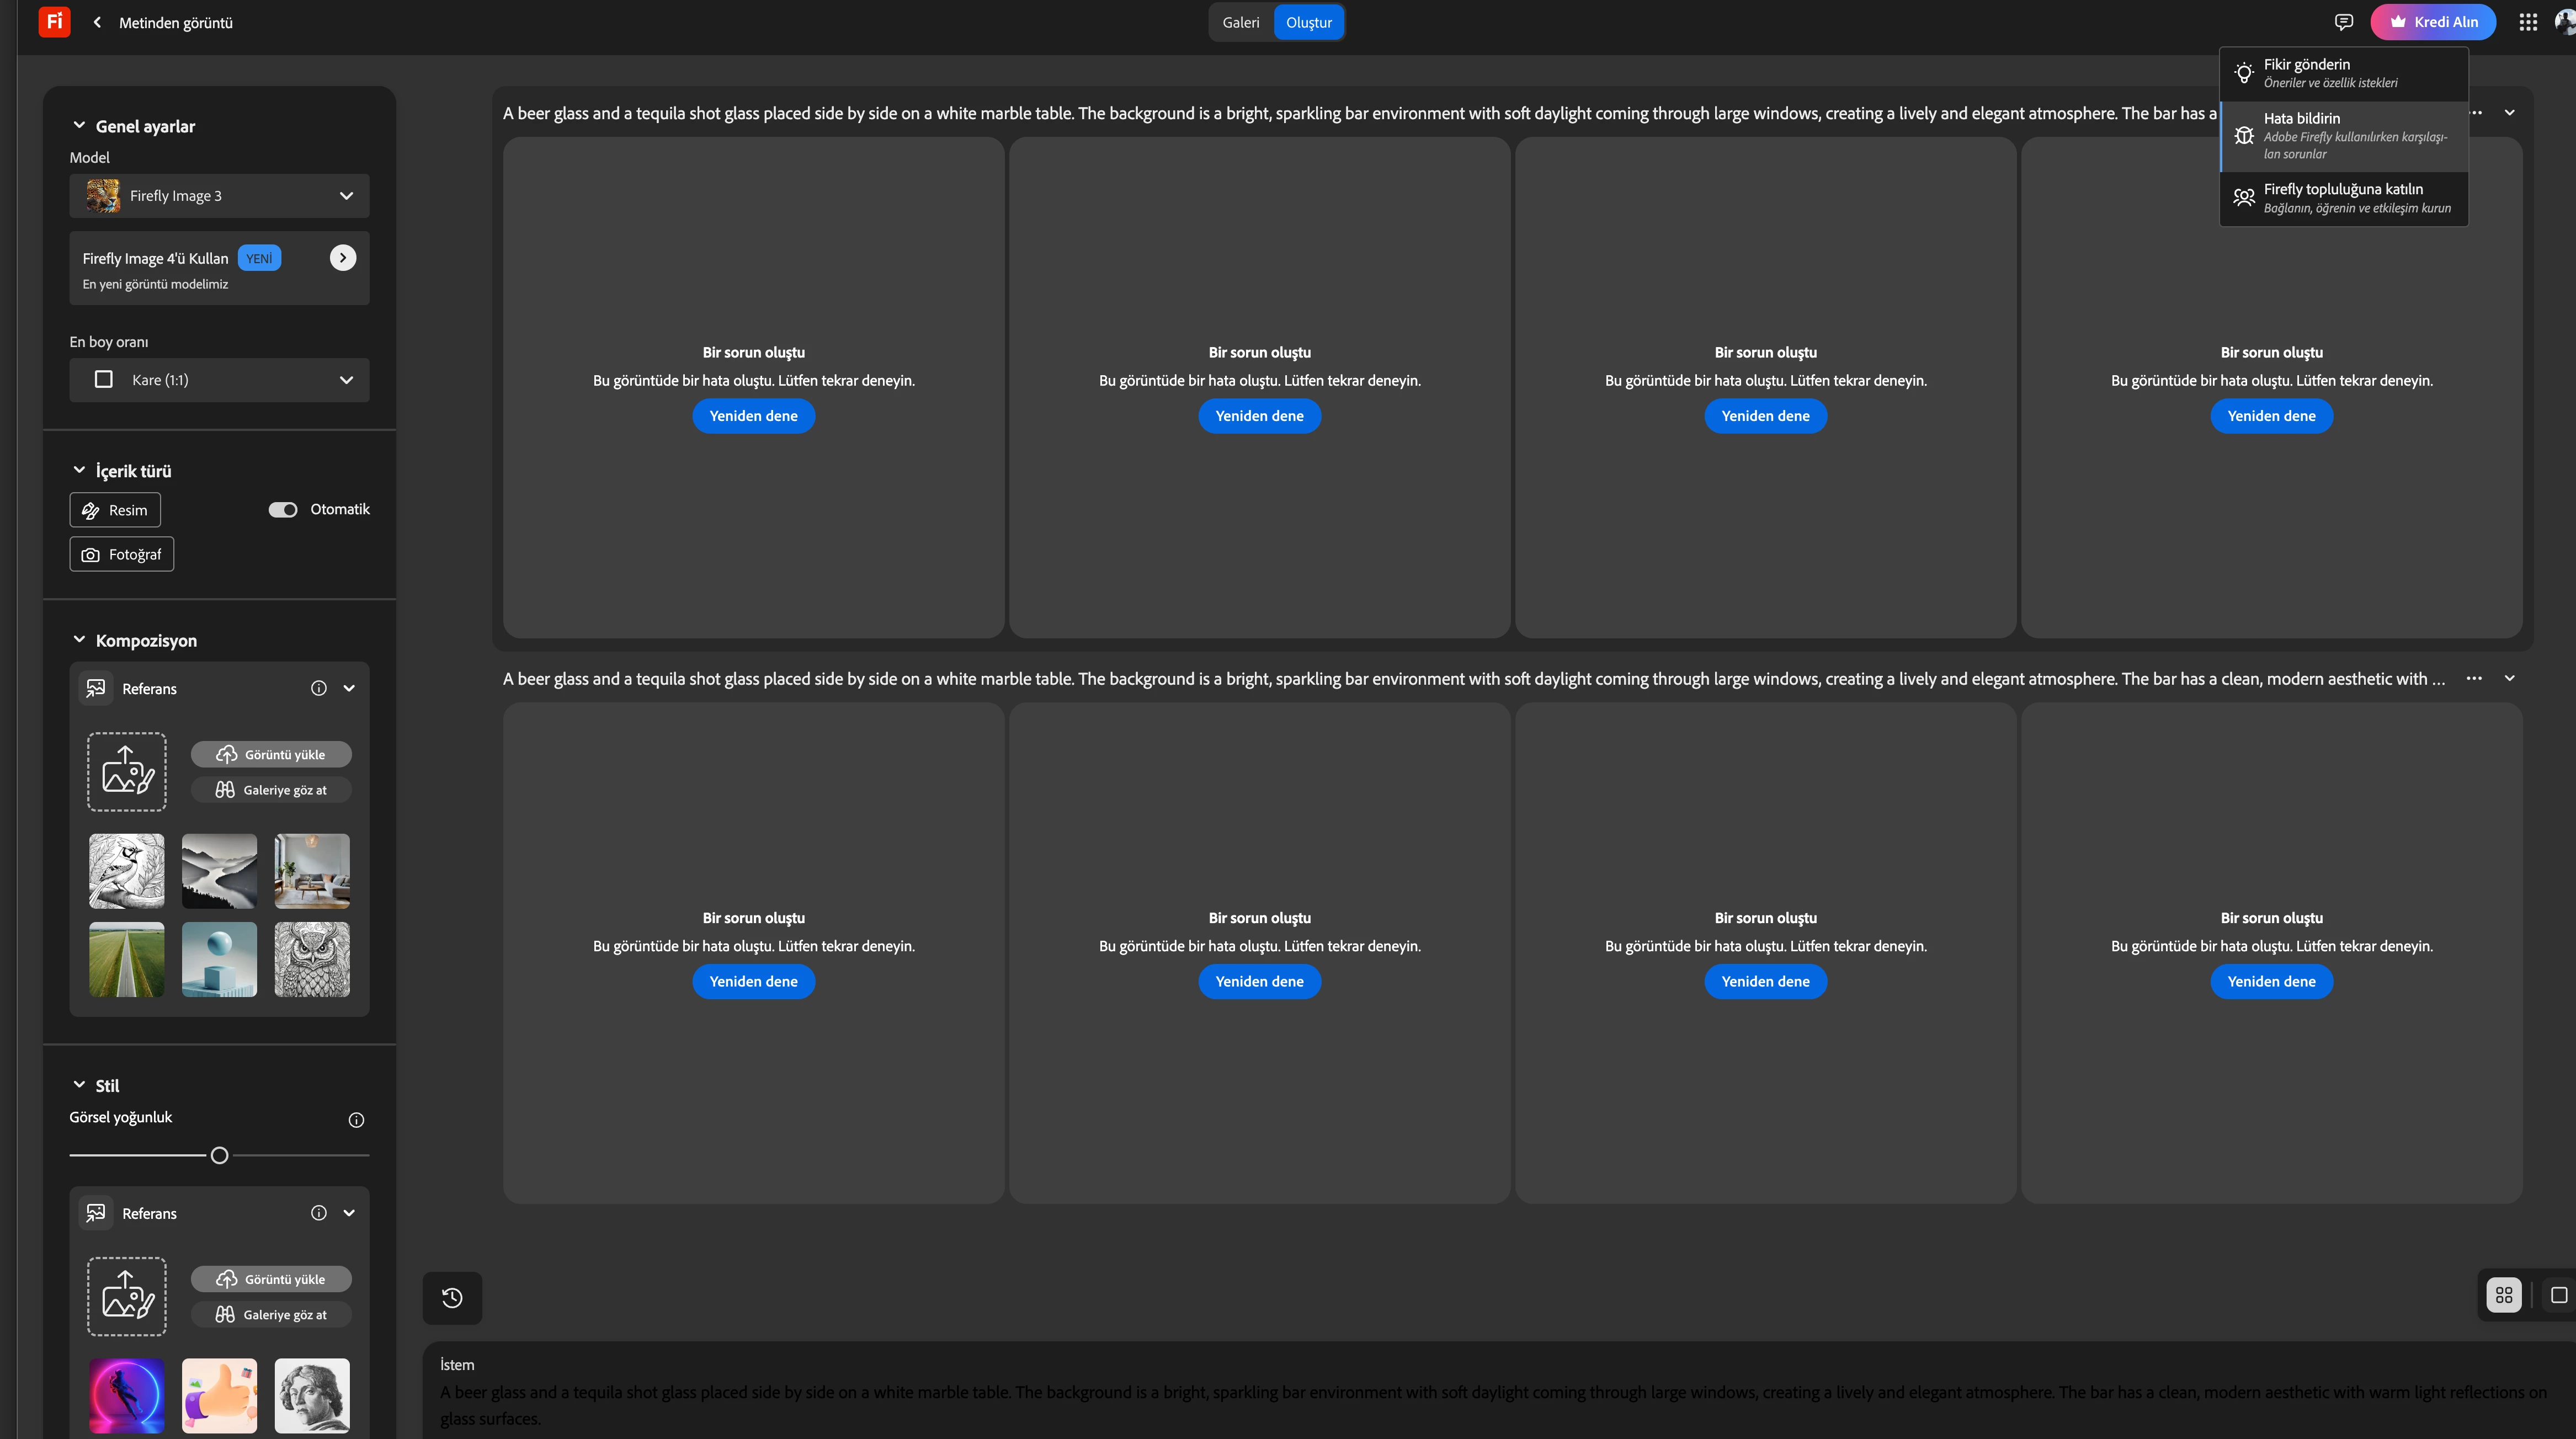The image size is (2576, 1439).
Task: Open the generation history clock icon
Action: 452,1297
